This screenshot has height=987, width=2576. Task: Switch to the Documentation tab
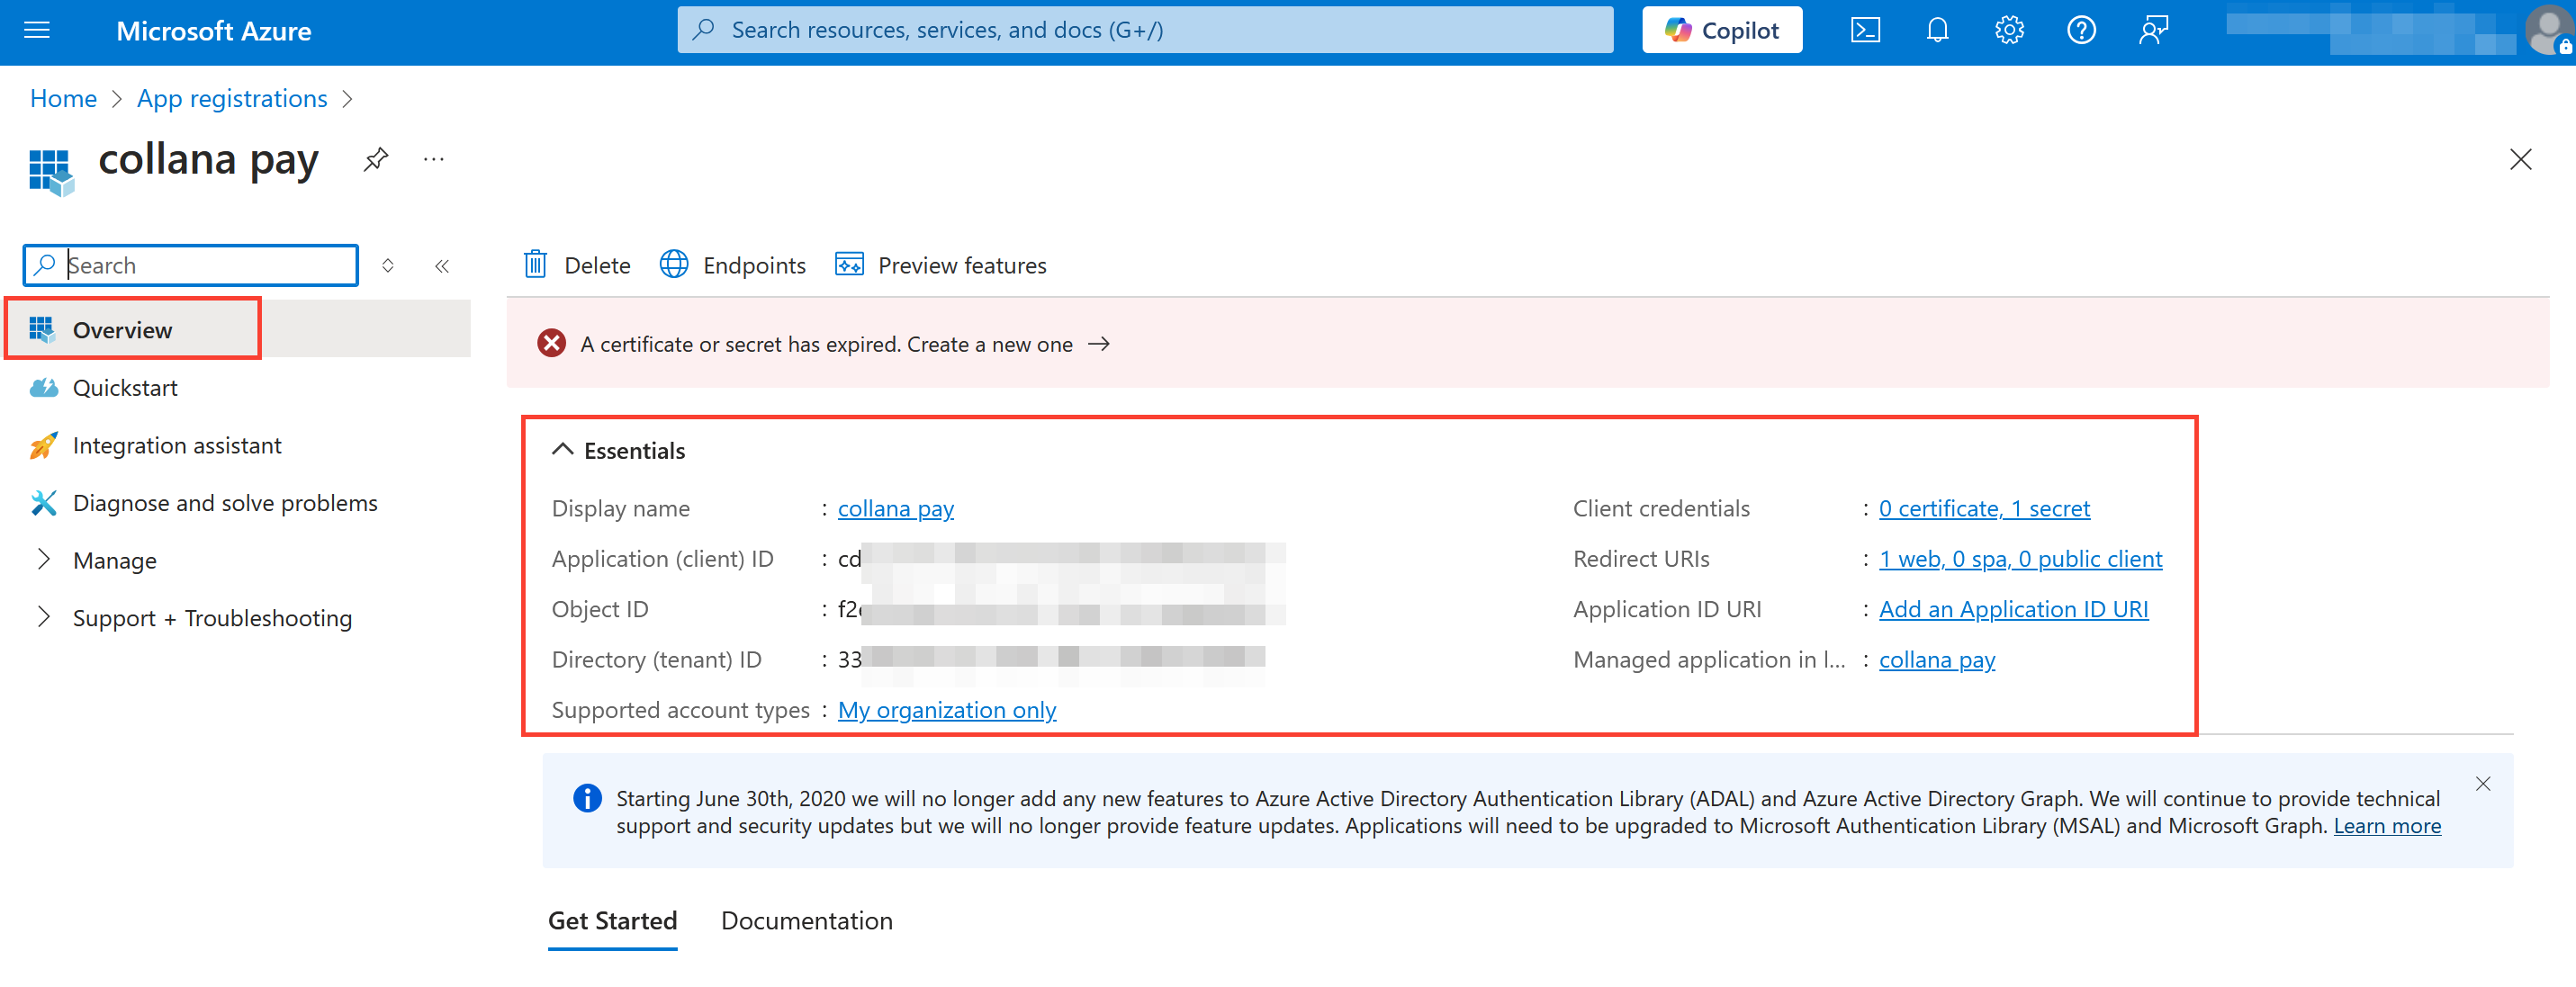click(x=806, y=920)
